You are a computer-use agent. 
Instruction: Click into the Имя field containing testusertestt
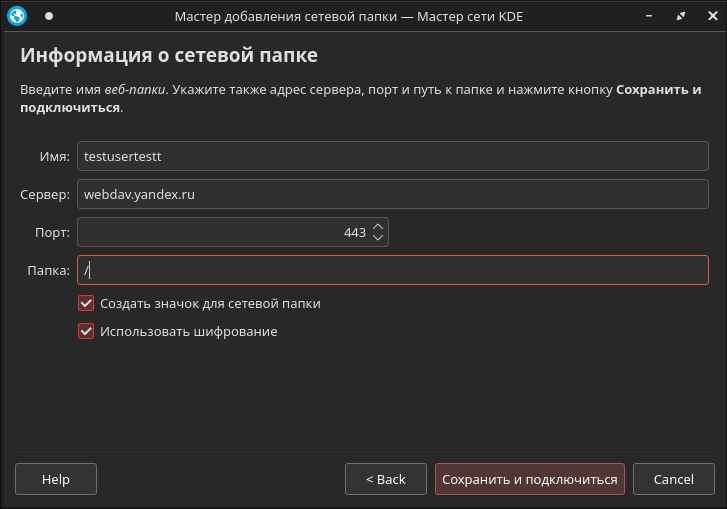(x=392, y=156)
